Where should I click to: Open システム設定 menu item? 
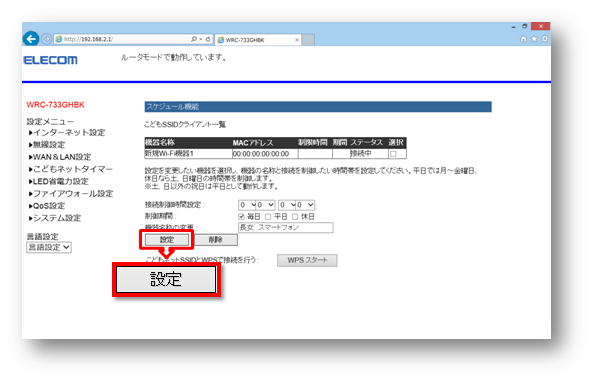[x=55, y=218]
